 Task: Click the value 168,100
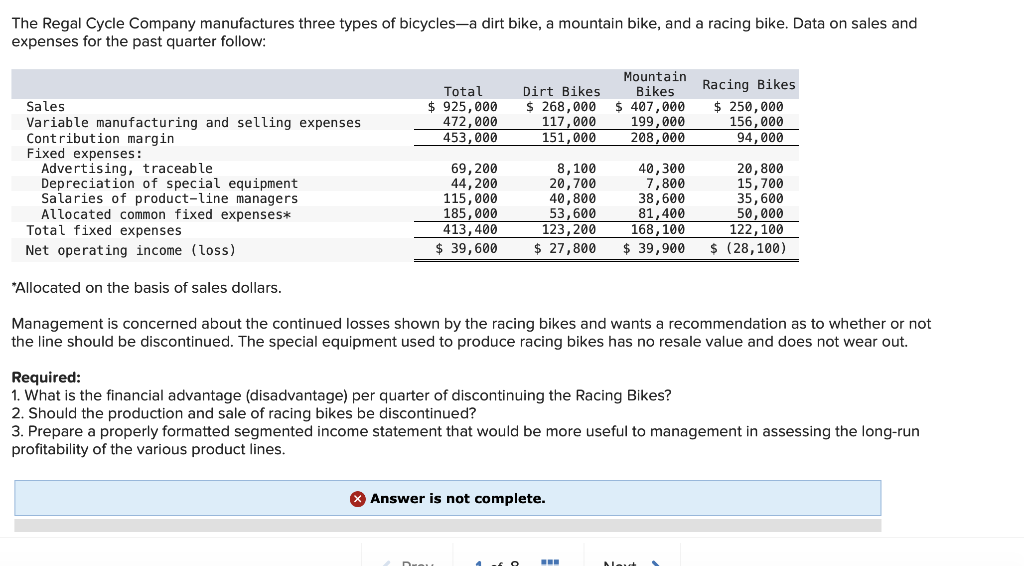pyautogui.click(x=658, y=230)
